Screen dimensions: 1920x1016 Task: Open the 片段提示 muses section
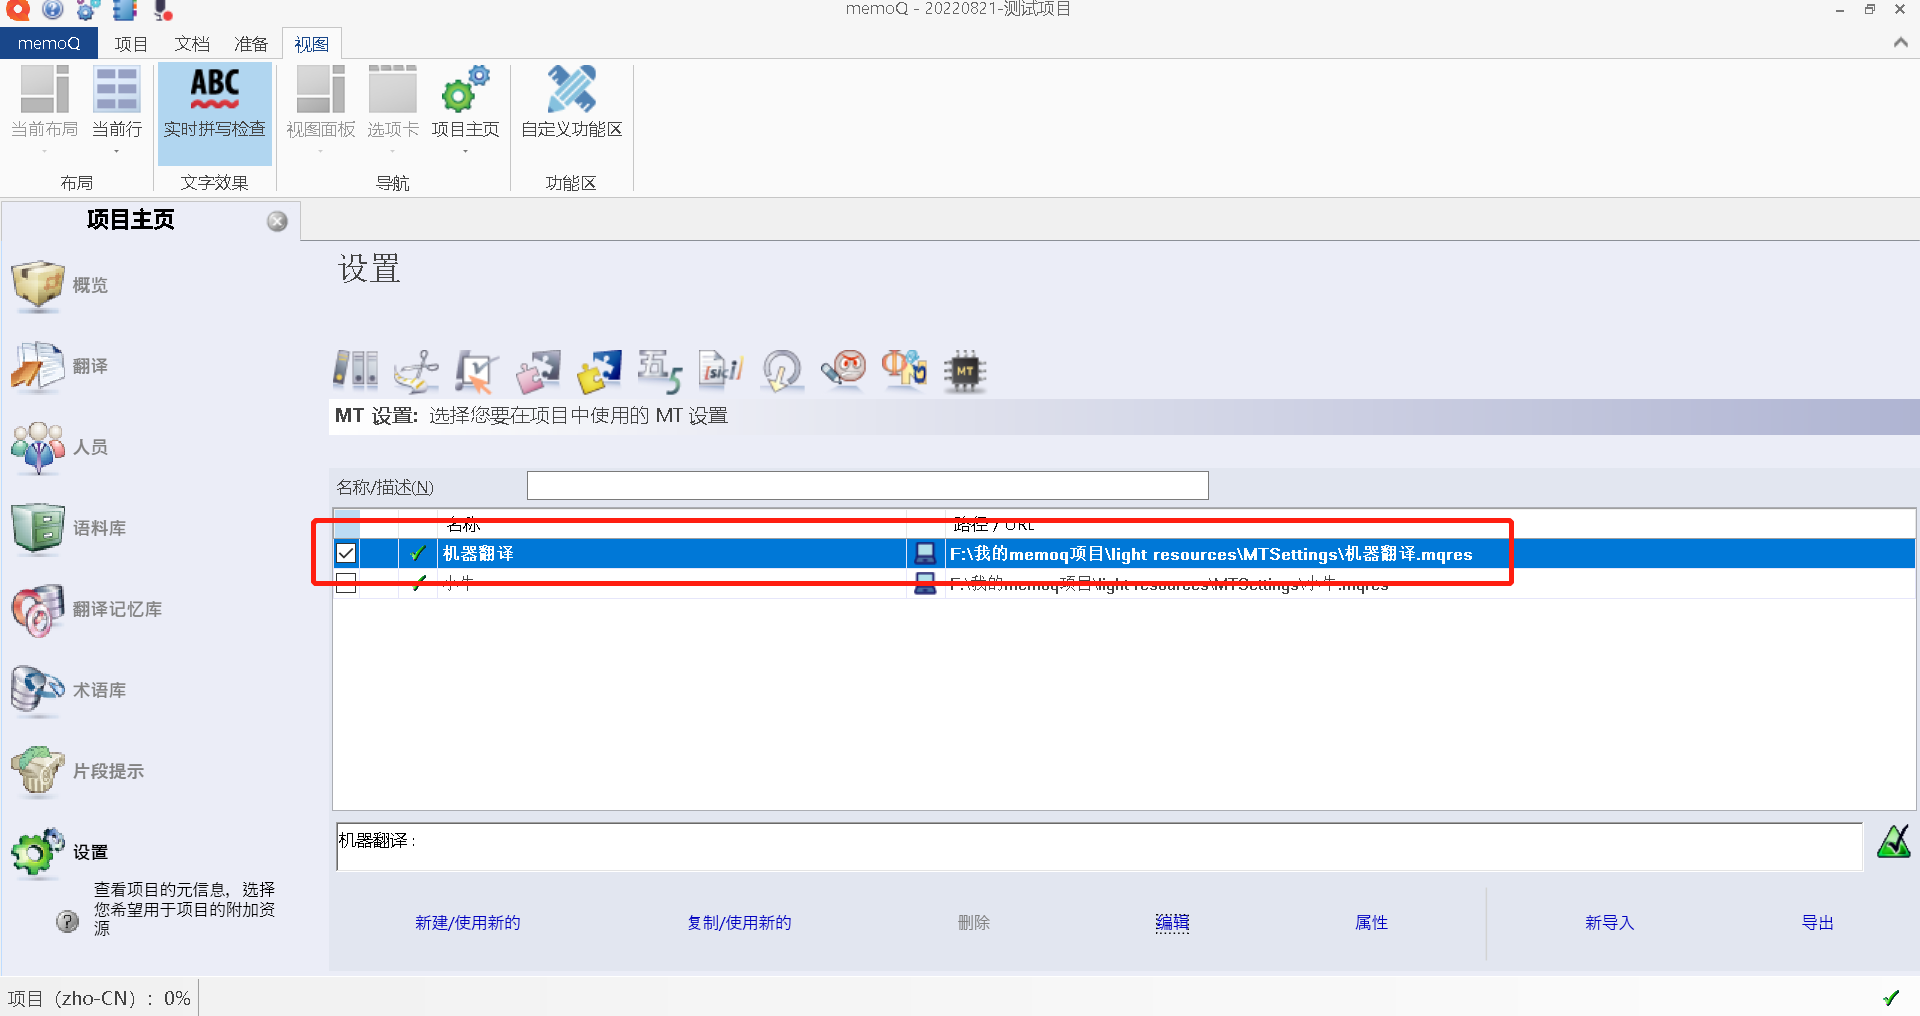click(x=77, y=771)
